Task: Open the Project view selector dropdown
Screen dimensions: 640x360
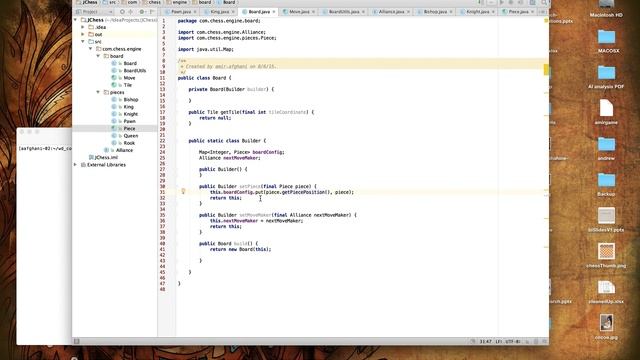Action: (94, 12)
